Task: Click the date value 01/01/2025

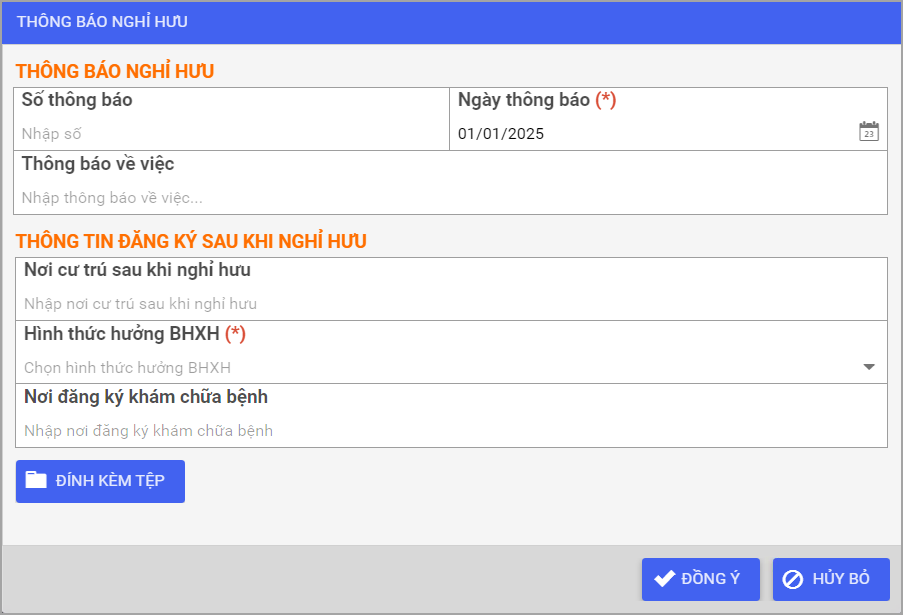Action: tap(501, 134)
